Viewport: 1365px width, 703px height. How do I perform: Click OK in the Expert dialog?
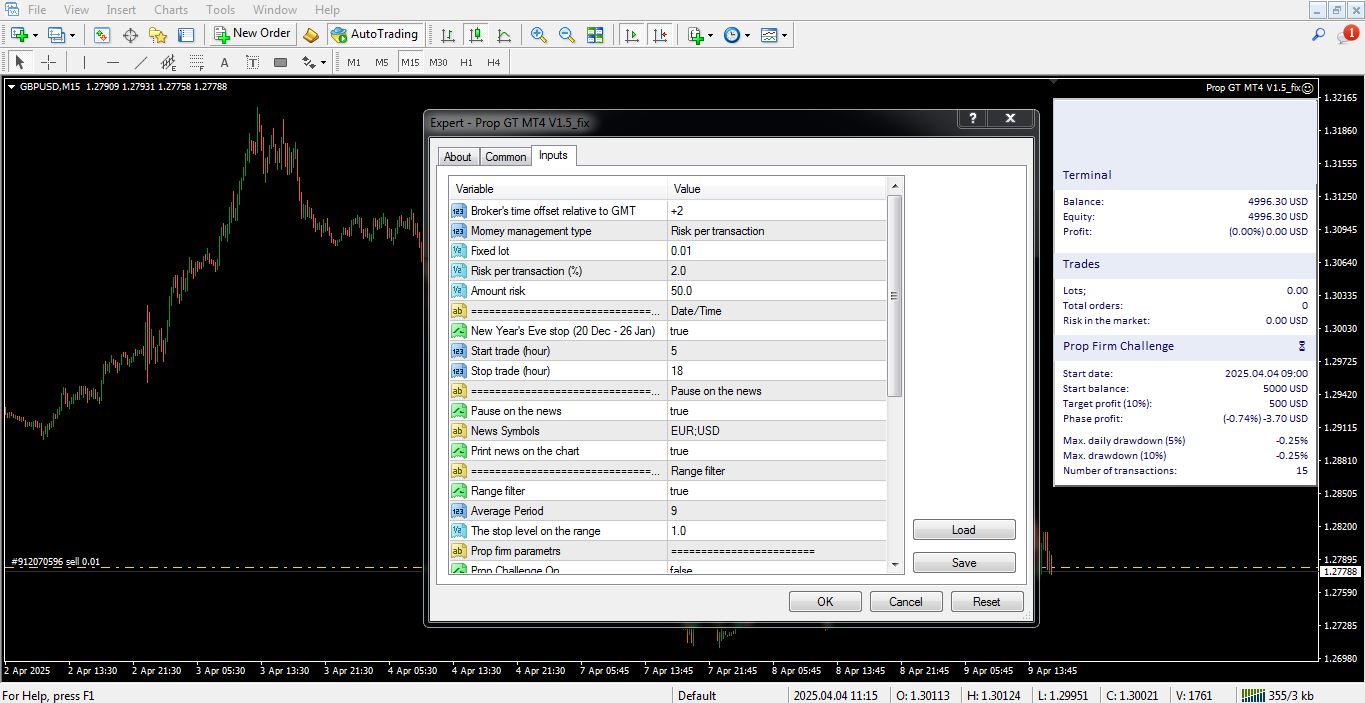pos(824,602)
